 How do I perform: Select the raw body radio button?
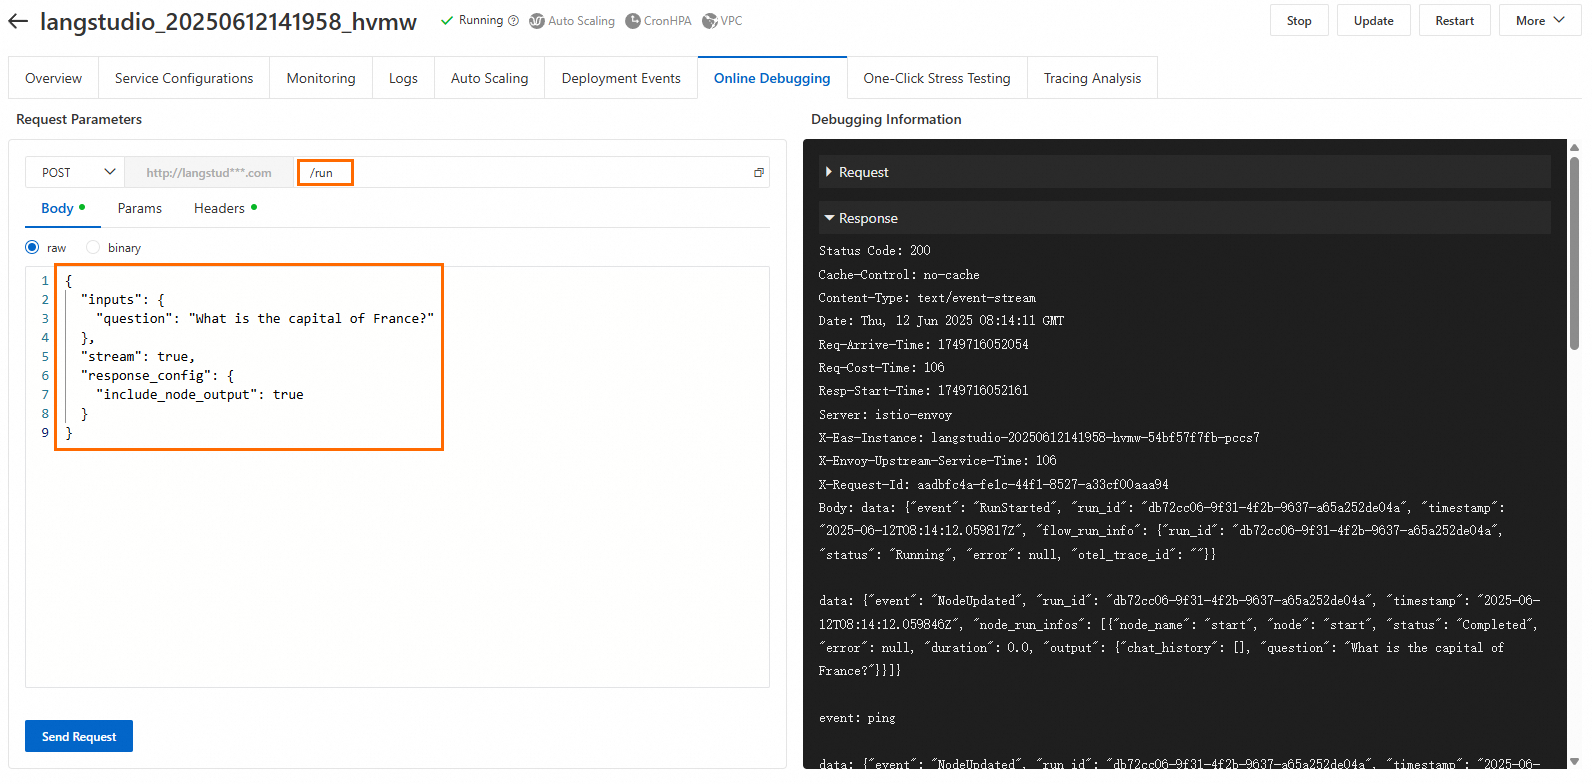(x=32, y=247)
